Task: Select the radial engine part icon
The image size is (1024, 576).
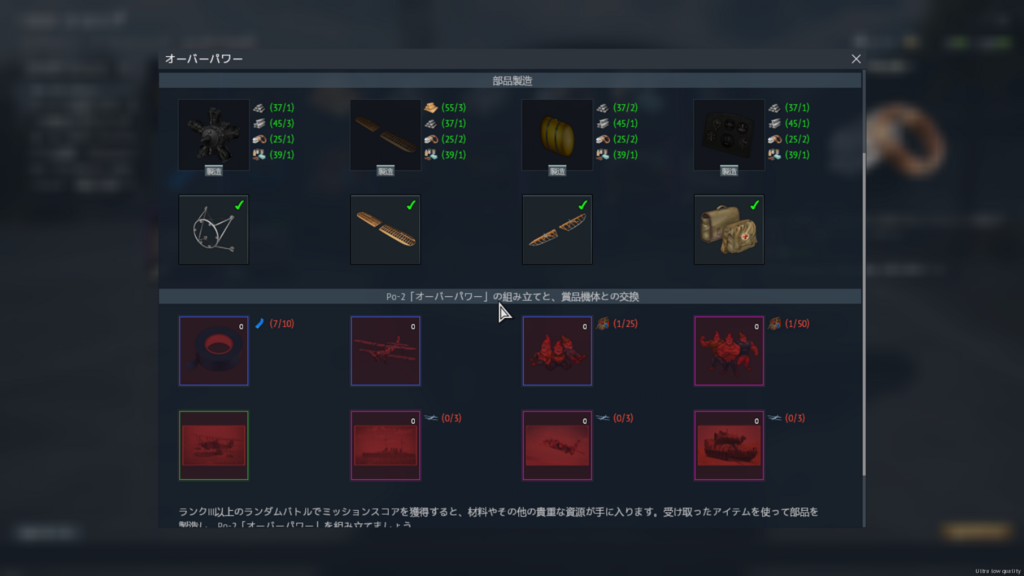Action: [x=213, y=131]
